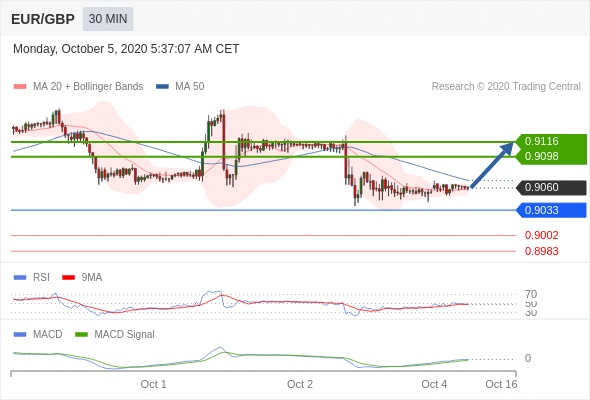Click the 0.9098 green resistance label
The height and width of the screenshot is (400, 590).
coord(541,156)
